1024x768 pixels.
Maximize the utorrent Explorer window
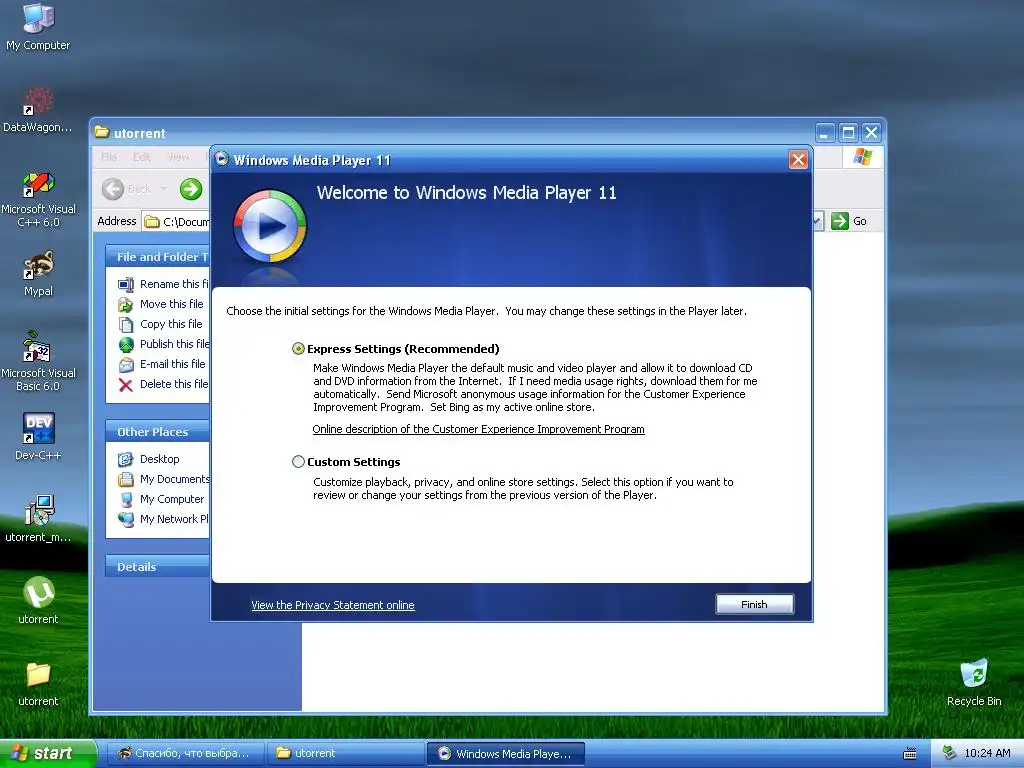point(848,133)
